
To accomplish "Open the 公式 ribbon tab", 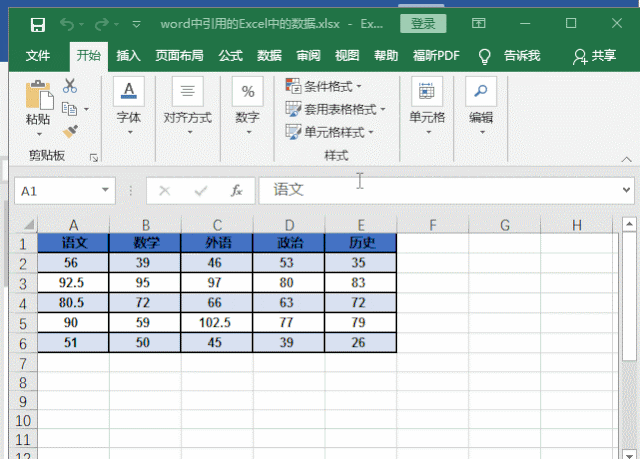I will coord(230,56).
